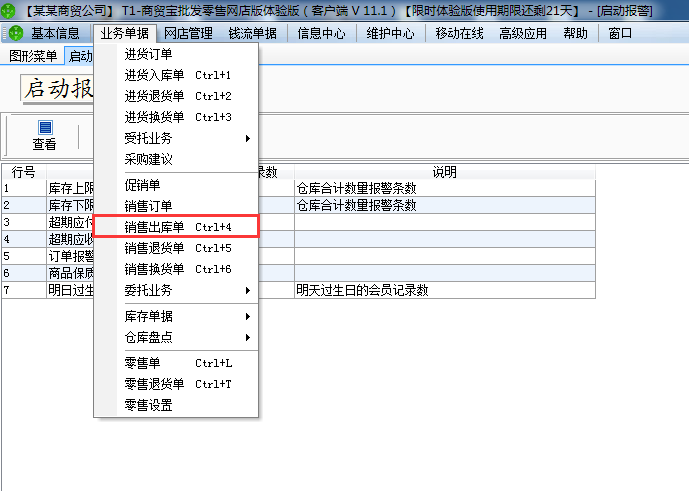Open the 基本信息 menu

[x=55, y=33]
